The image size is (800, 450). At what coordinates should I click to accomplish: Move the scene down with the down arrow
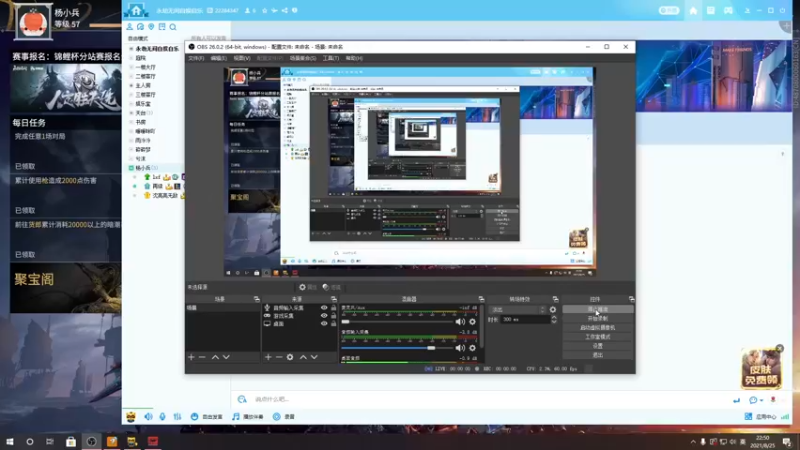tap(226, 357)
